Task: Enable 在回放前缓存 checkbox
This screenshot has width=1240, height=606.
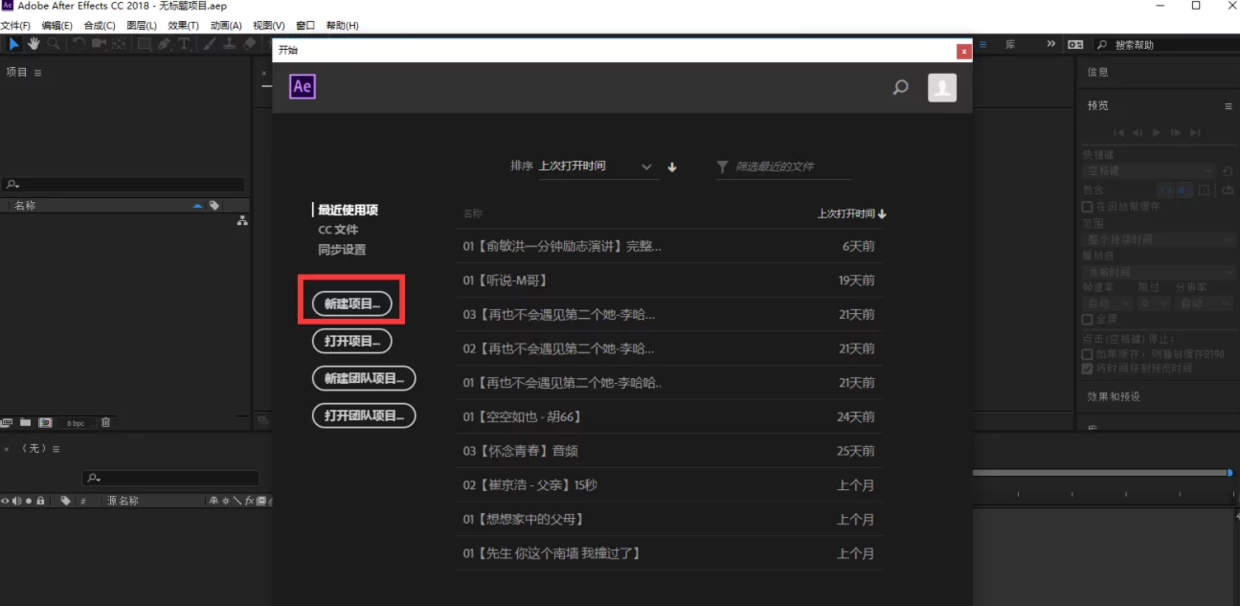Action: point(1087,206)
